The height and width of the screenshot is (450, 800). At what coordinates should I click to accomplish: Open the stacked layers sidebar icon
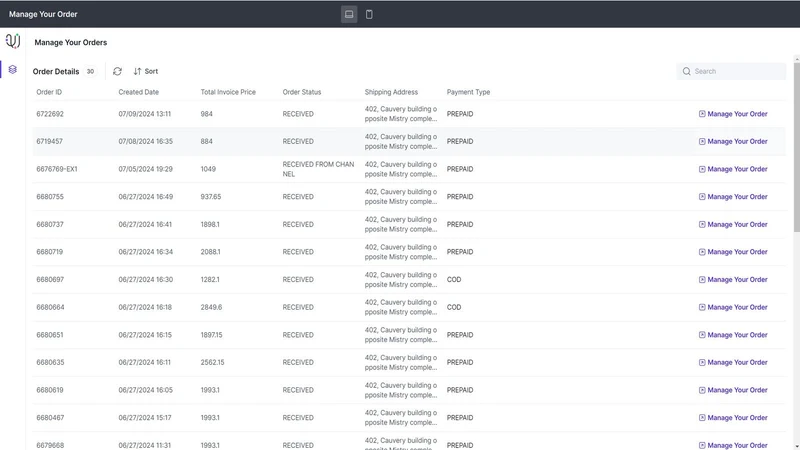tap(13, 69)
